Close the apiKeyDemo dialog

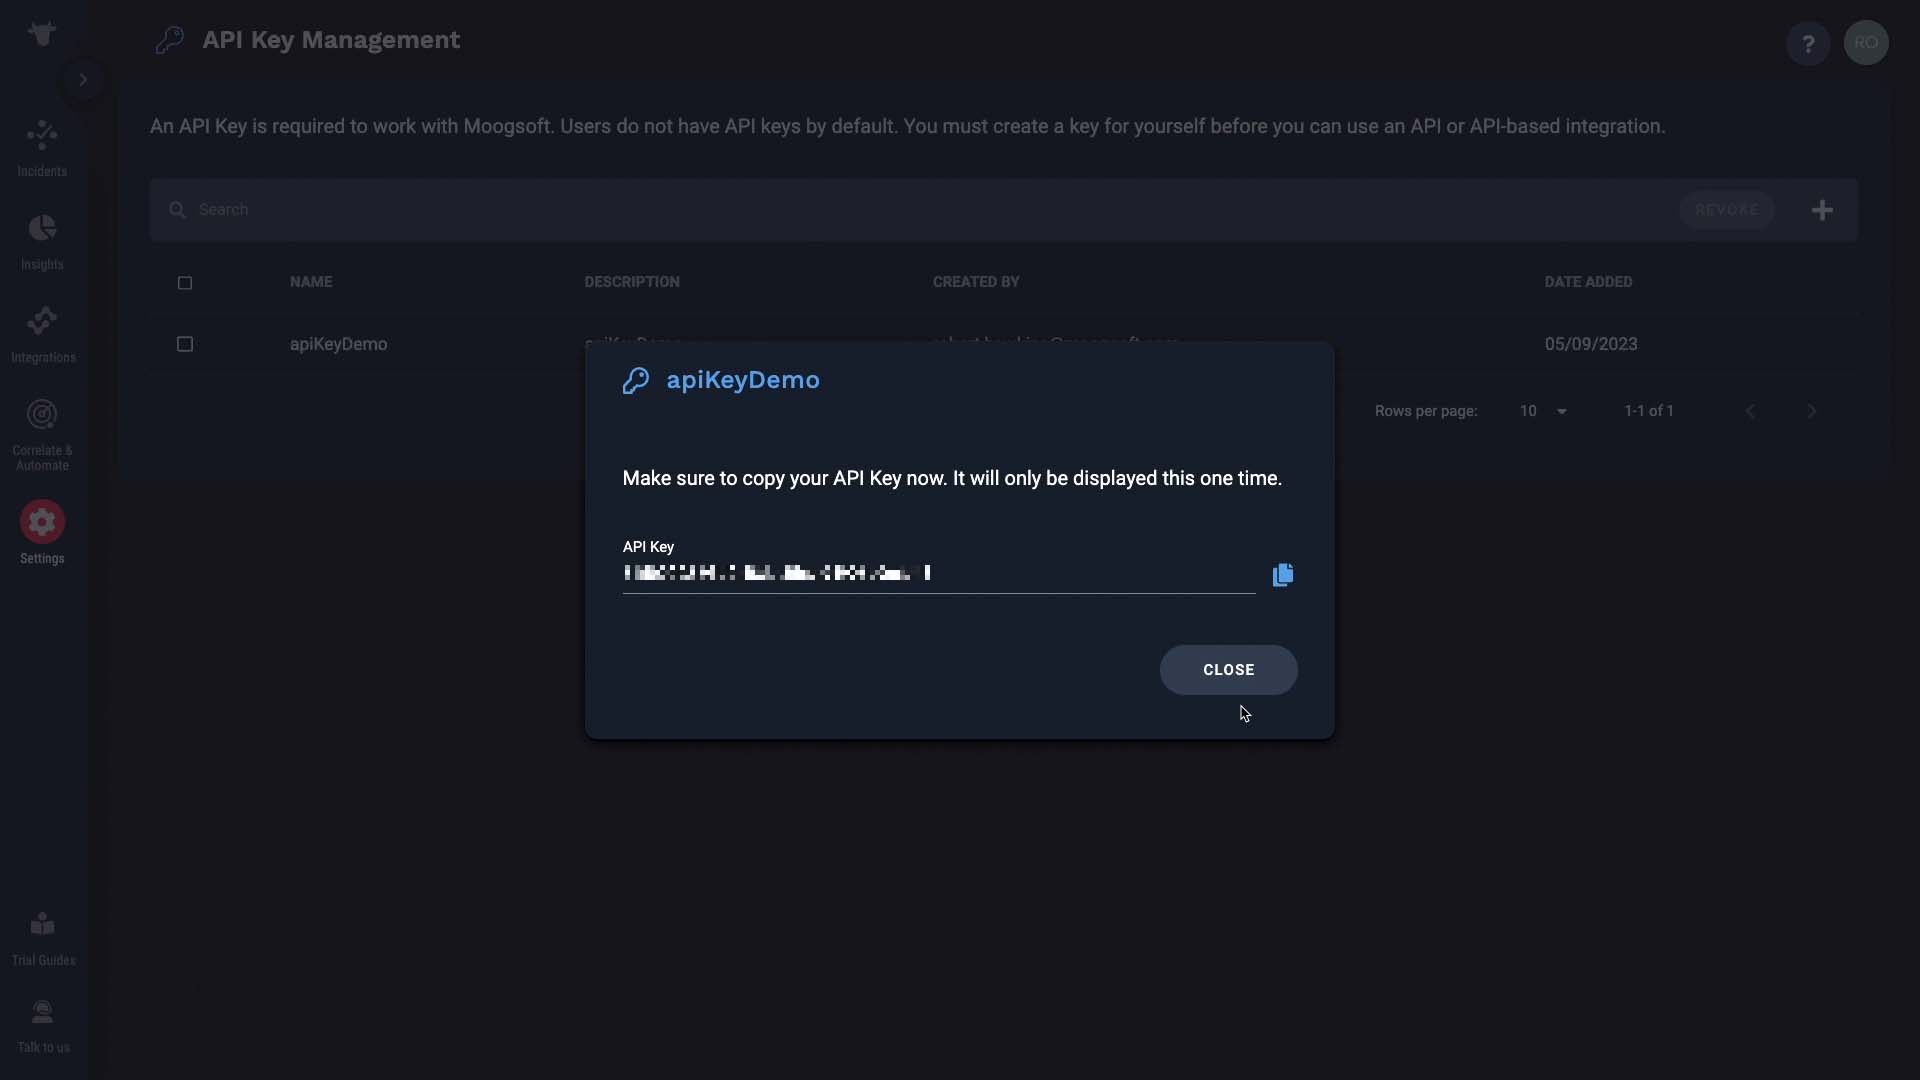(1228, 670)
